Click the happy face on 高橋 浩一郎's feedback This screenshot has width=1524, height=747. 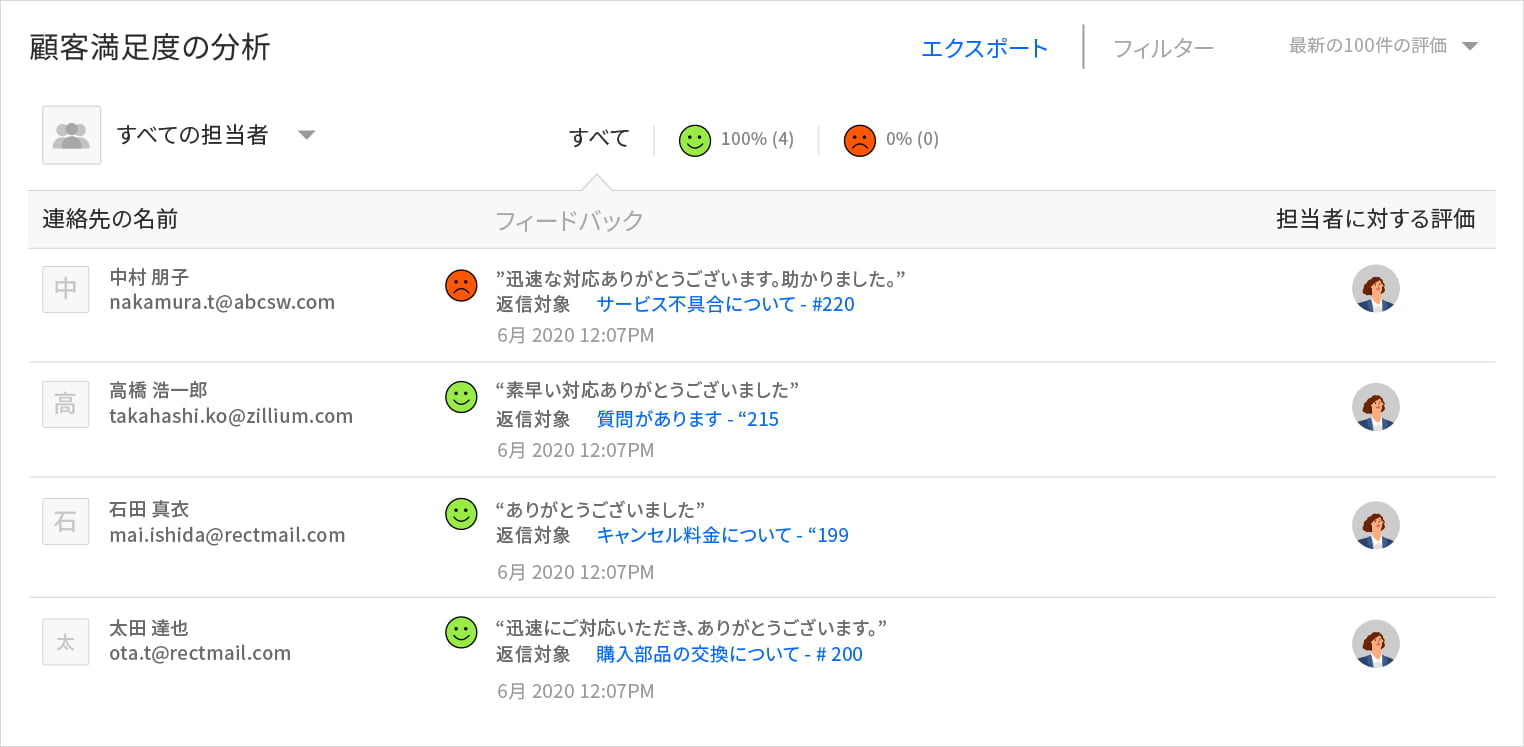[x=461, y=397]
